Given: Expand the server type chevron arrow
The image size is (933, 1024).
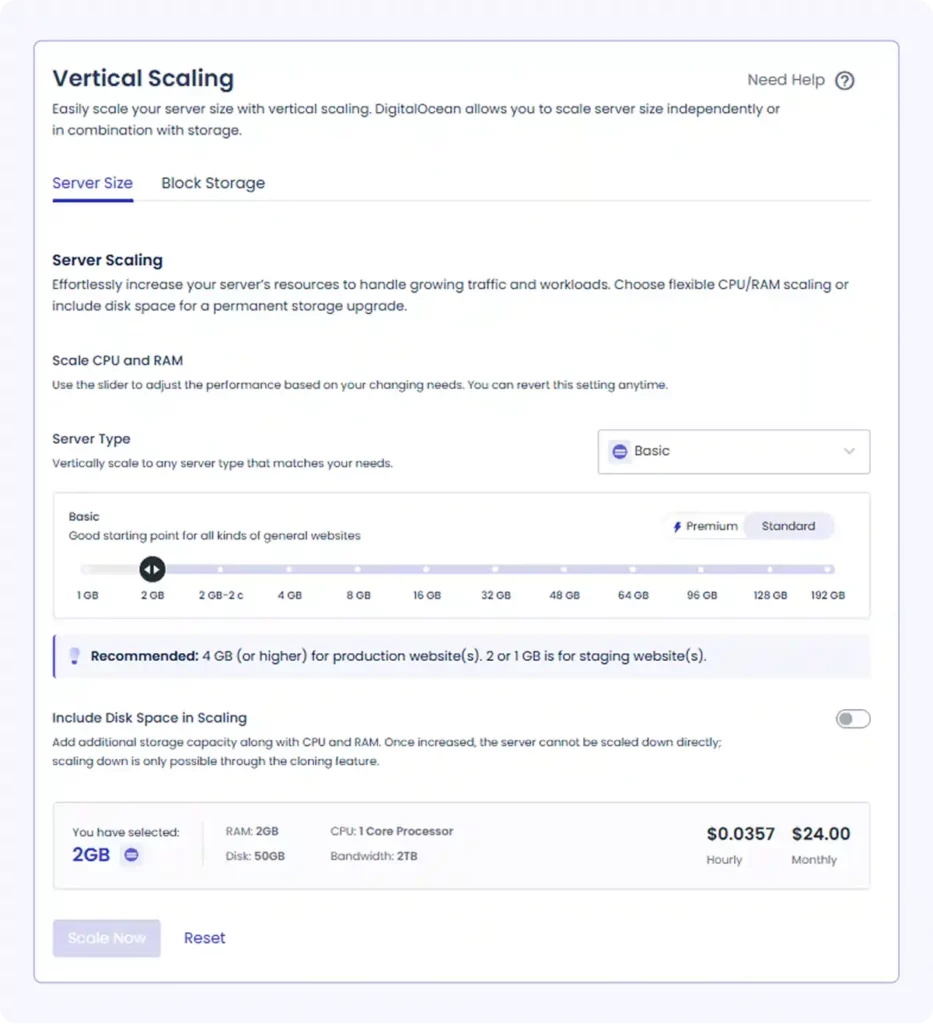Looking at the screenshot, I should [849, 451].
